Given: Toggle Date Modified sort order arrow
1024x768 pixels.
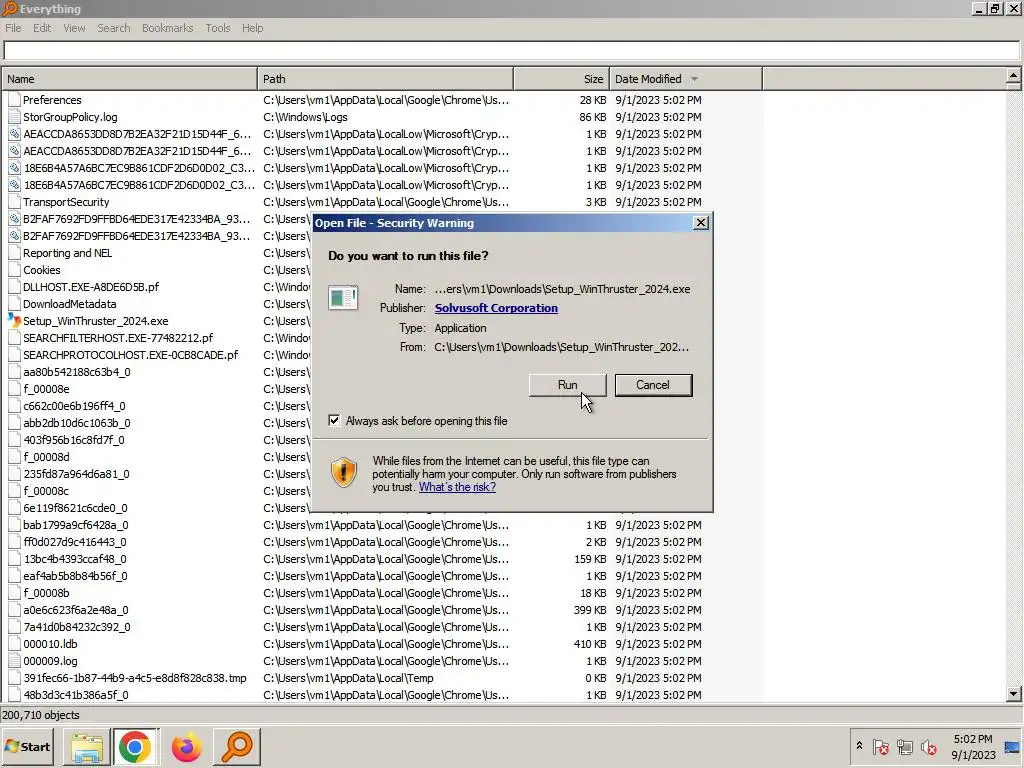Looking at the screenshot, I should click(694, 79).
